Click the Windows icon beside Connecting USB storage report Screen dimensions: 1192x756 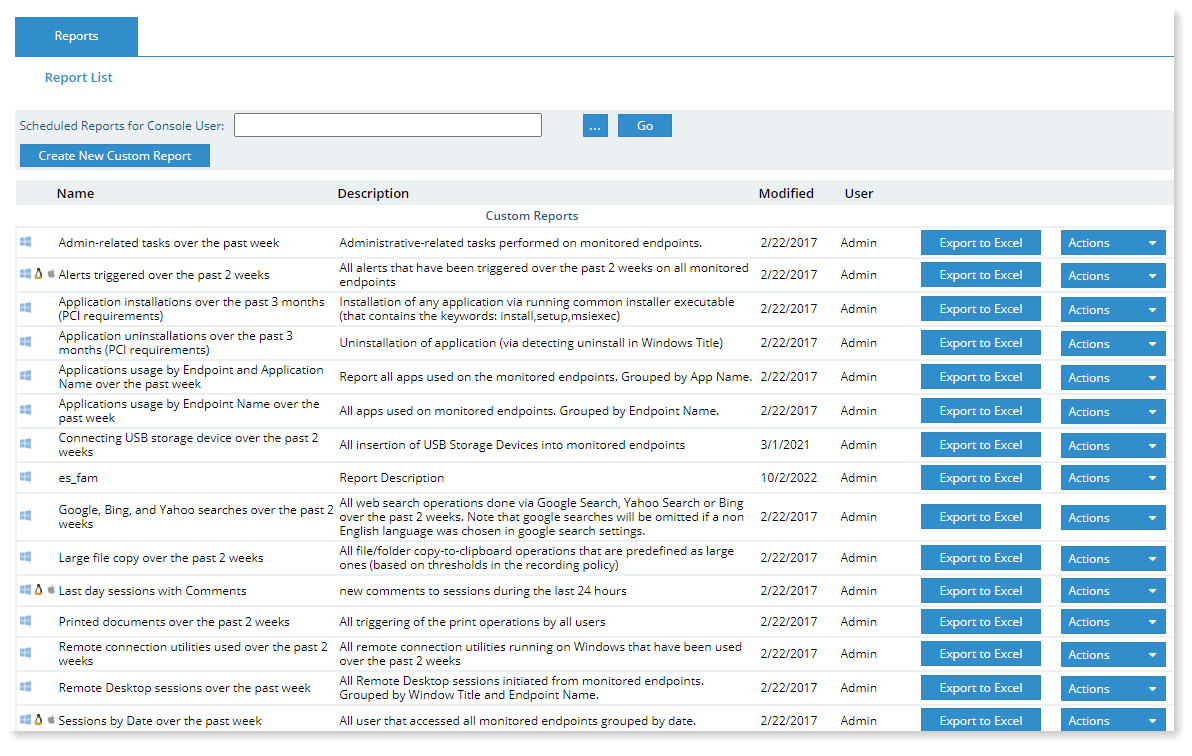25,444
